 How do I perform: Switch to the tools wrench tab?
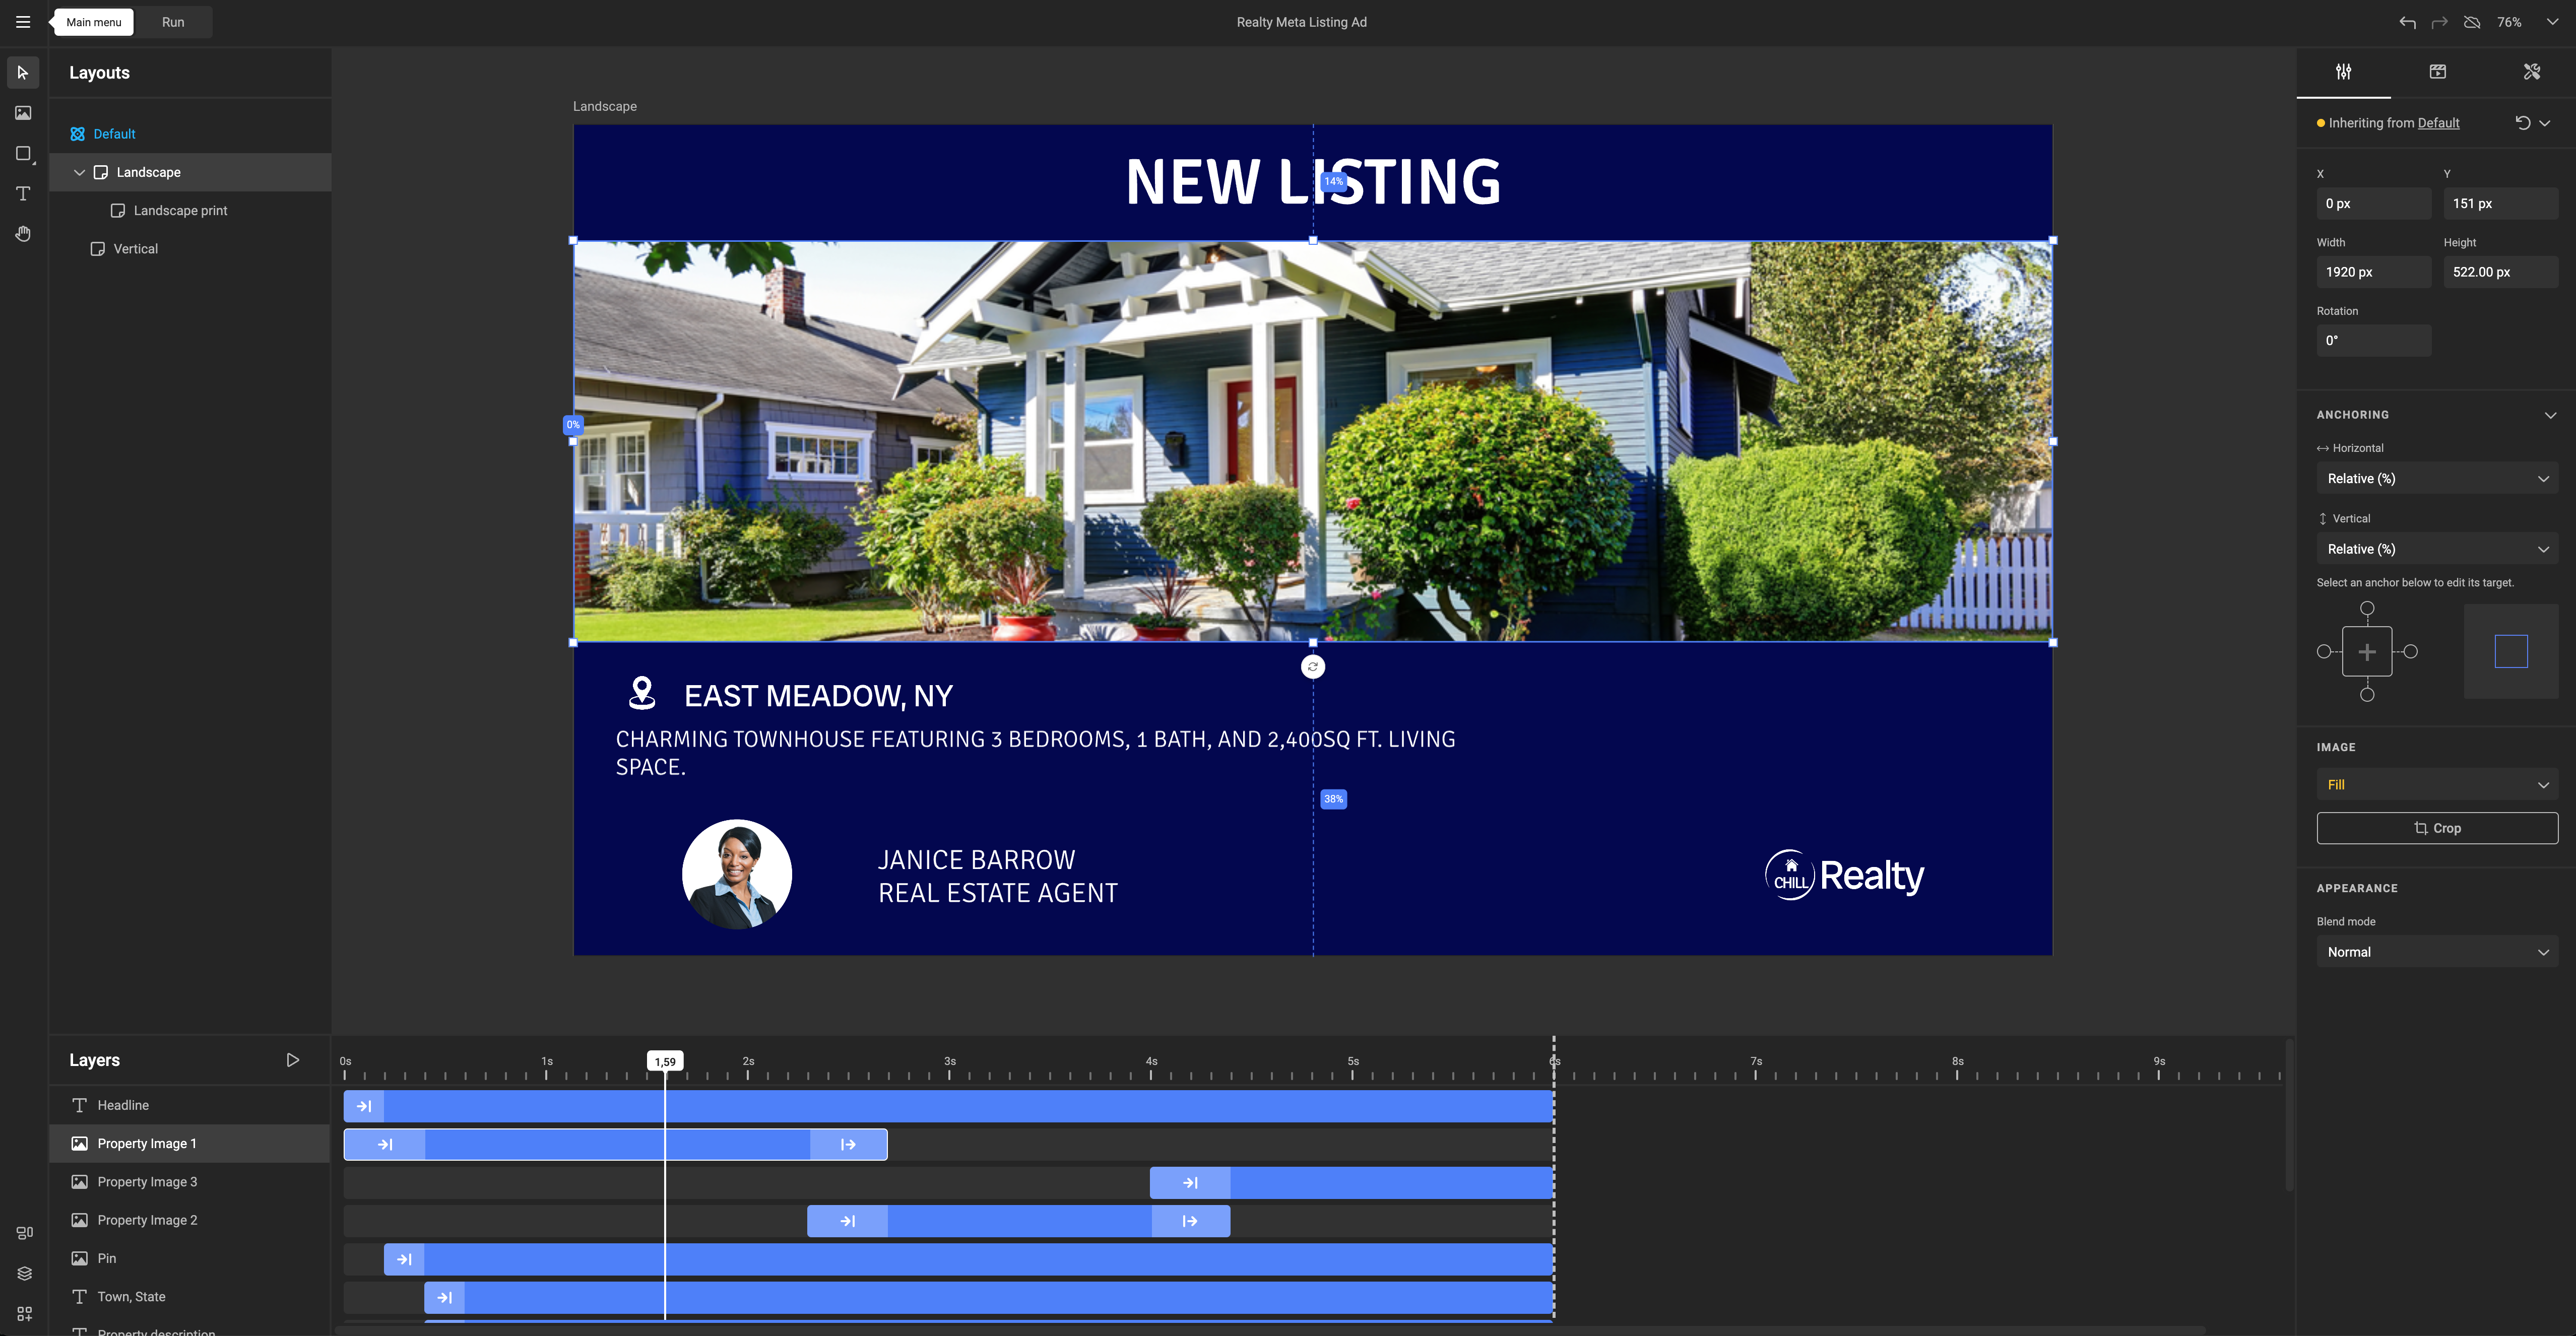point(2531,71)
